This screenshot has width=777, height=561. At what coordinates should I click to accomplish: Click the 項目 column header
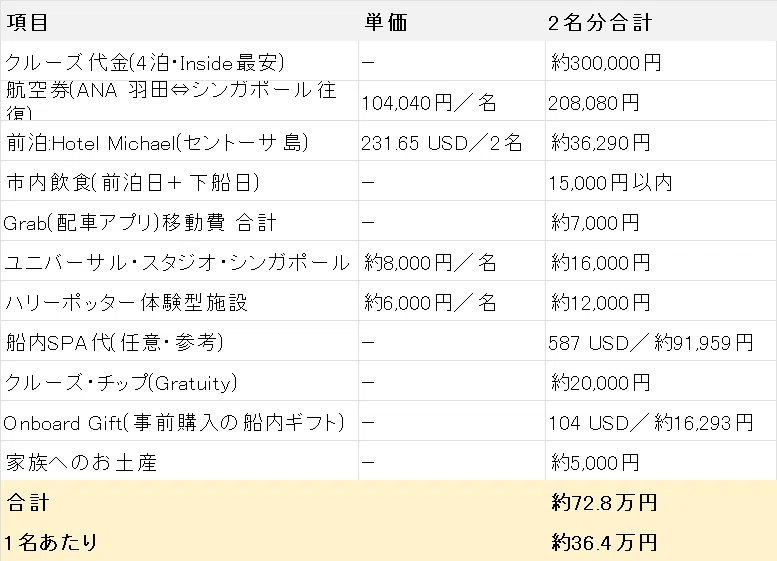[27, 22]
